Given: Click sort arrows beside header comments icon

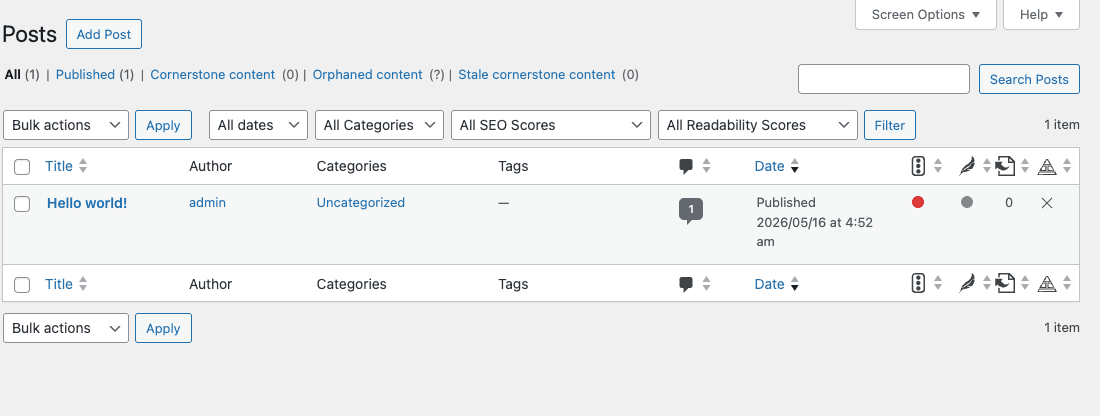Looking at the screenshot, I should pyautogui.click(x=706, y=166).
